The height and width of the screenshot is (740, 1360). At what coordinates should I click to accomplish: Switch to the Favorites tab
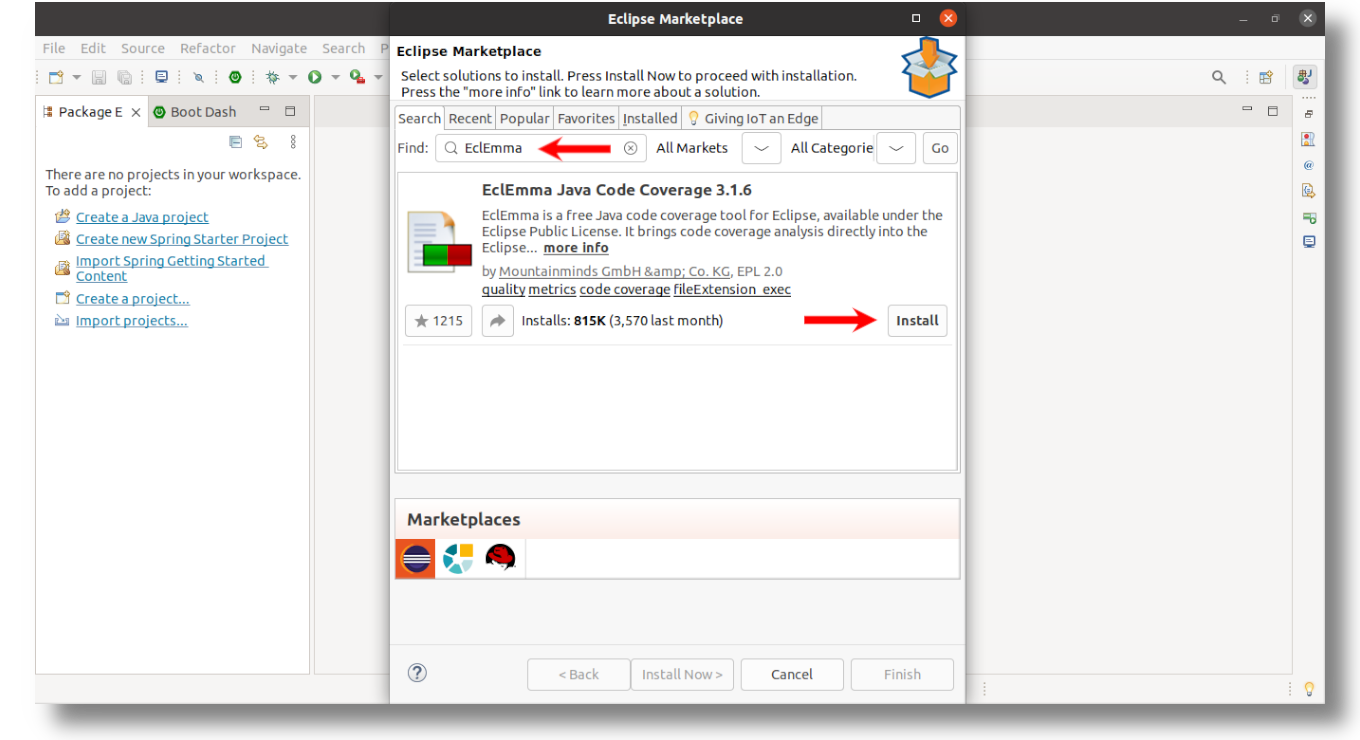pos(586,118)
